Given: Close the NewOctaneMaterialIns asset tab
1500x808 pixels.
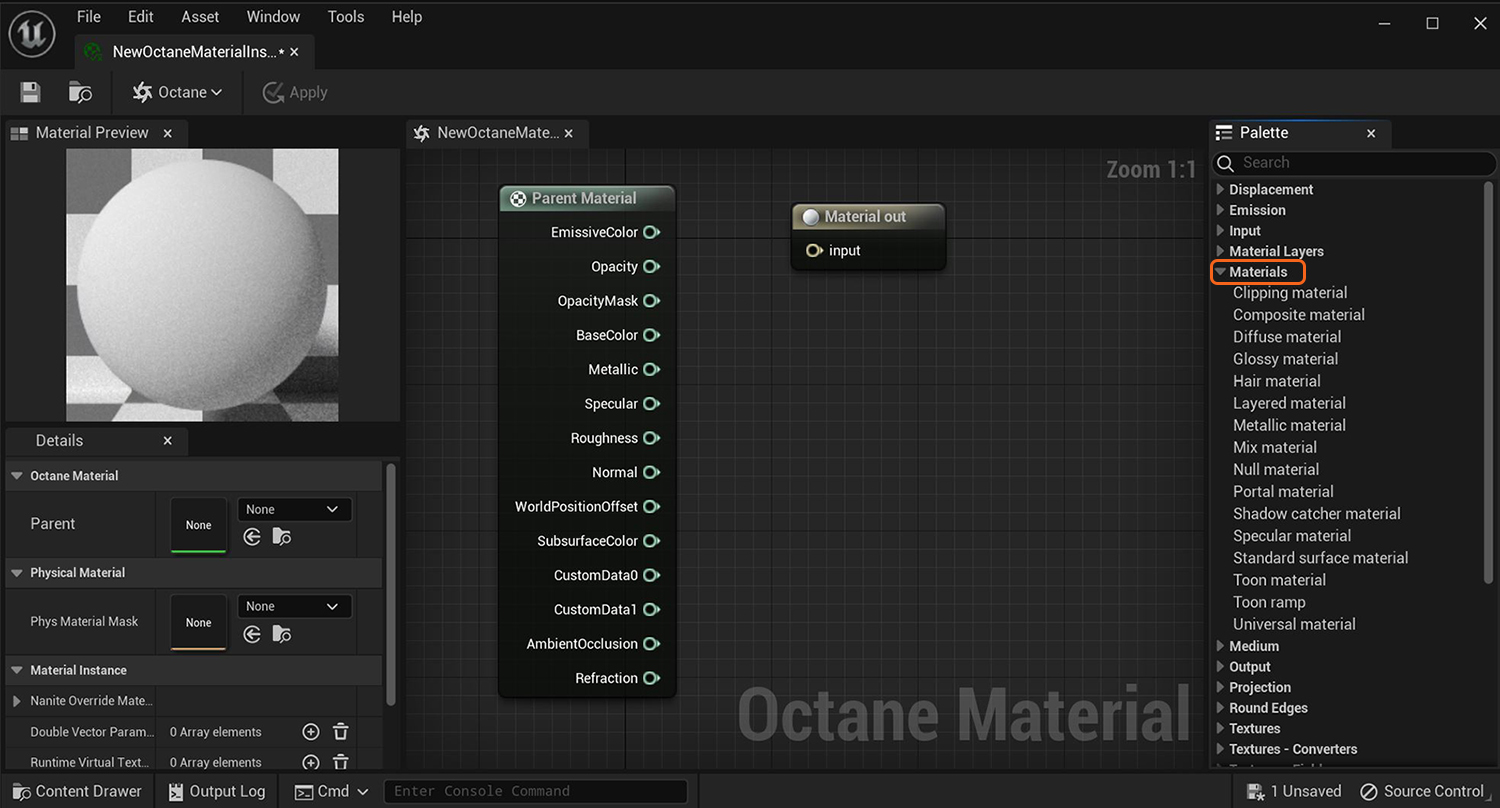Looking at the screenshot, I should tap(294, 52).
